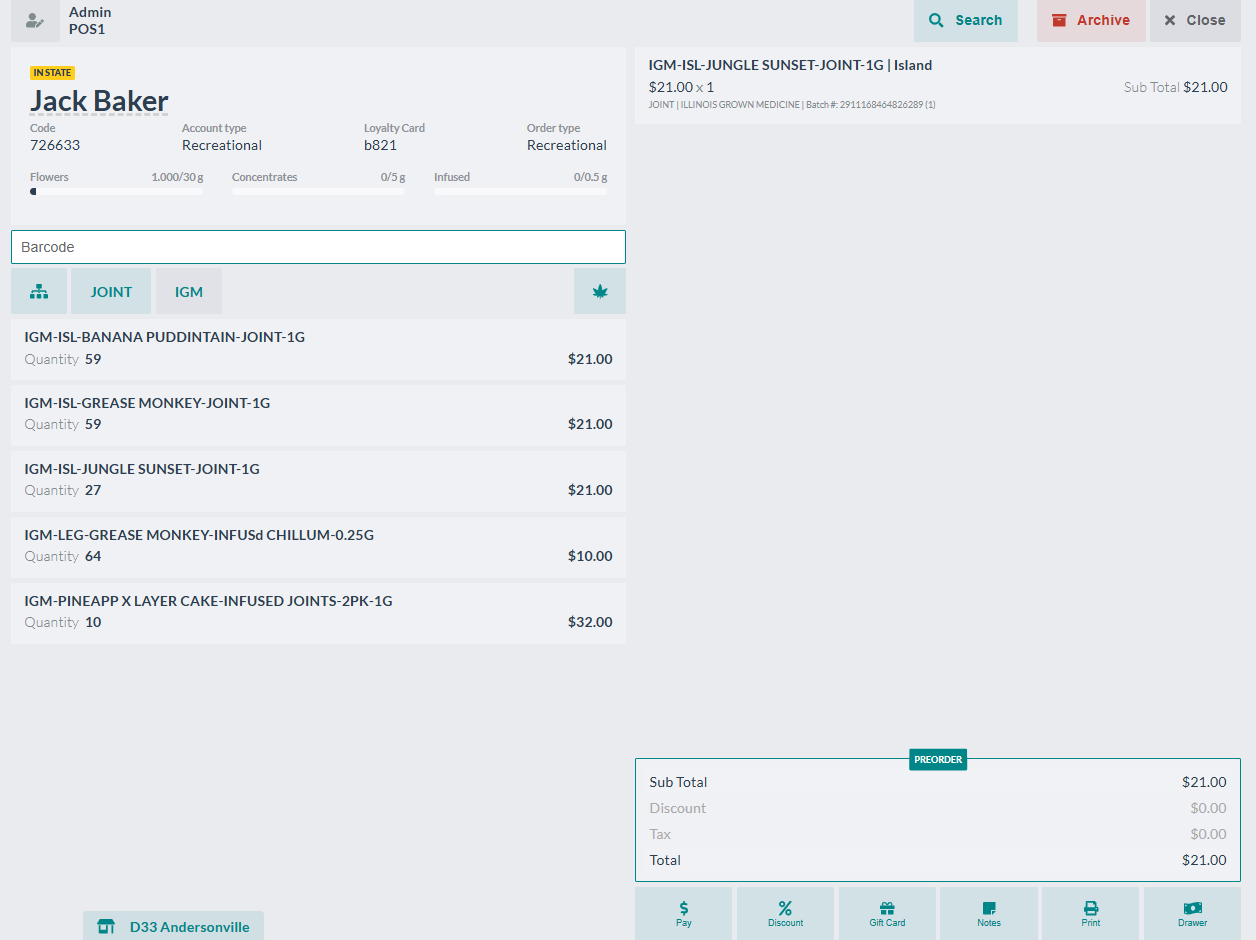
Task: Click the IN STATE badge
Action: click(53, 73)
